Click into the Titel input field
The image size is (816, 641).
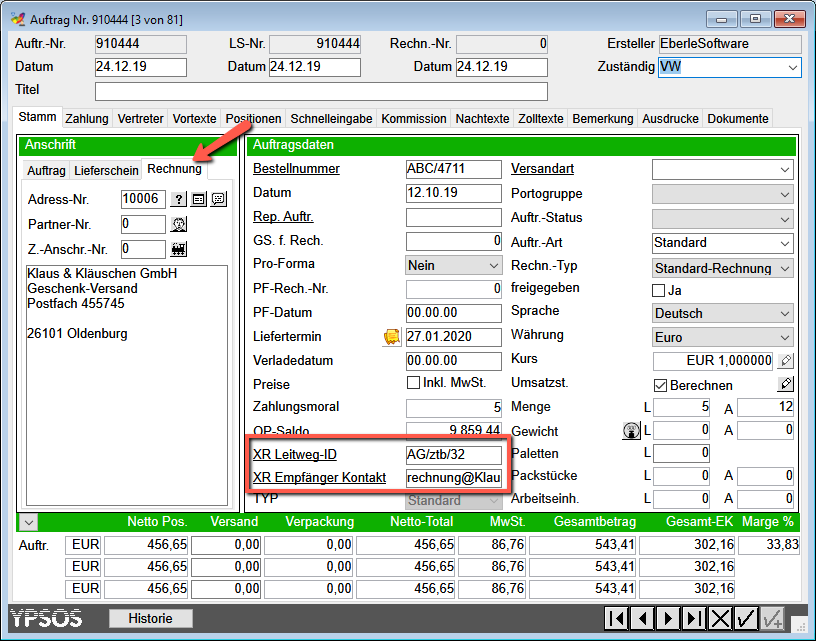(x=320, y=91)
